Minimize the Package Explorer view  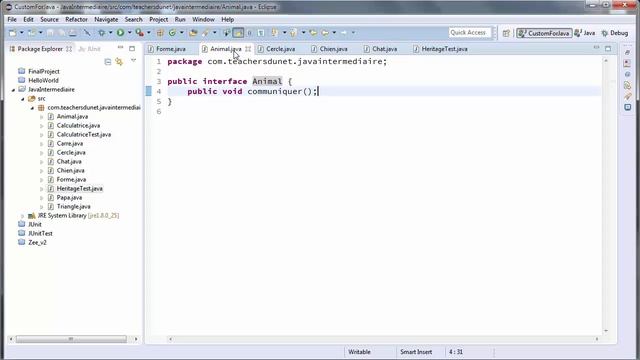pos(120,48)
